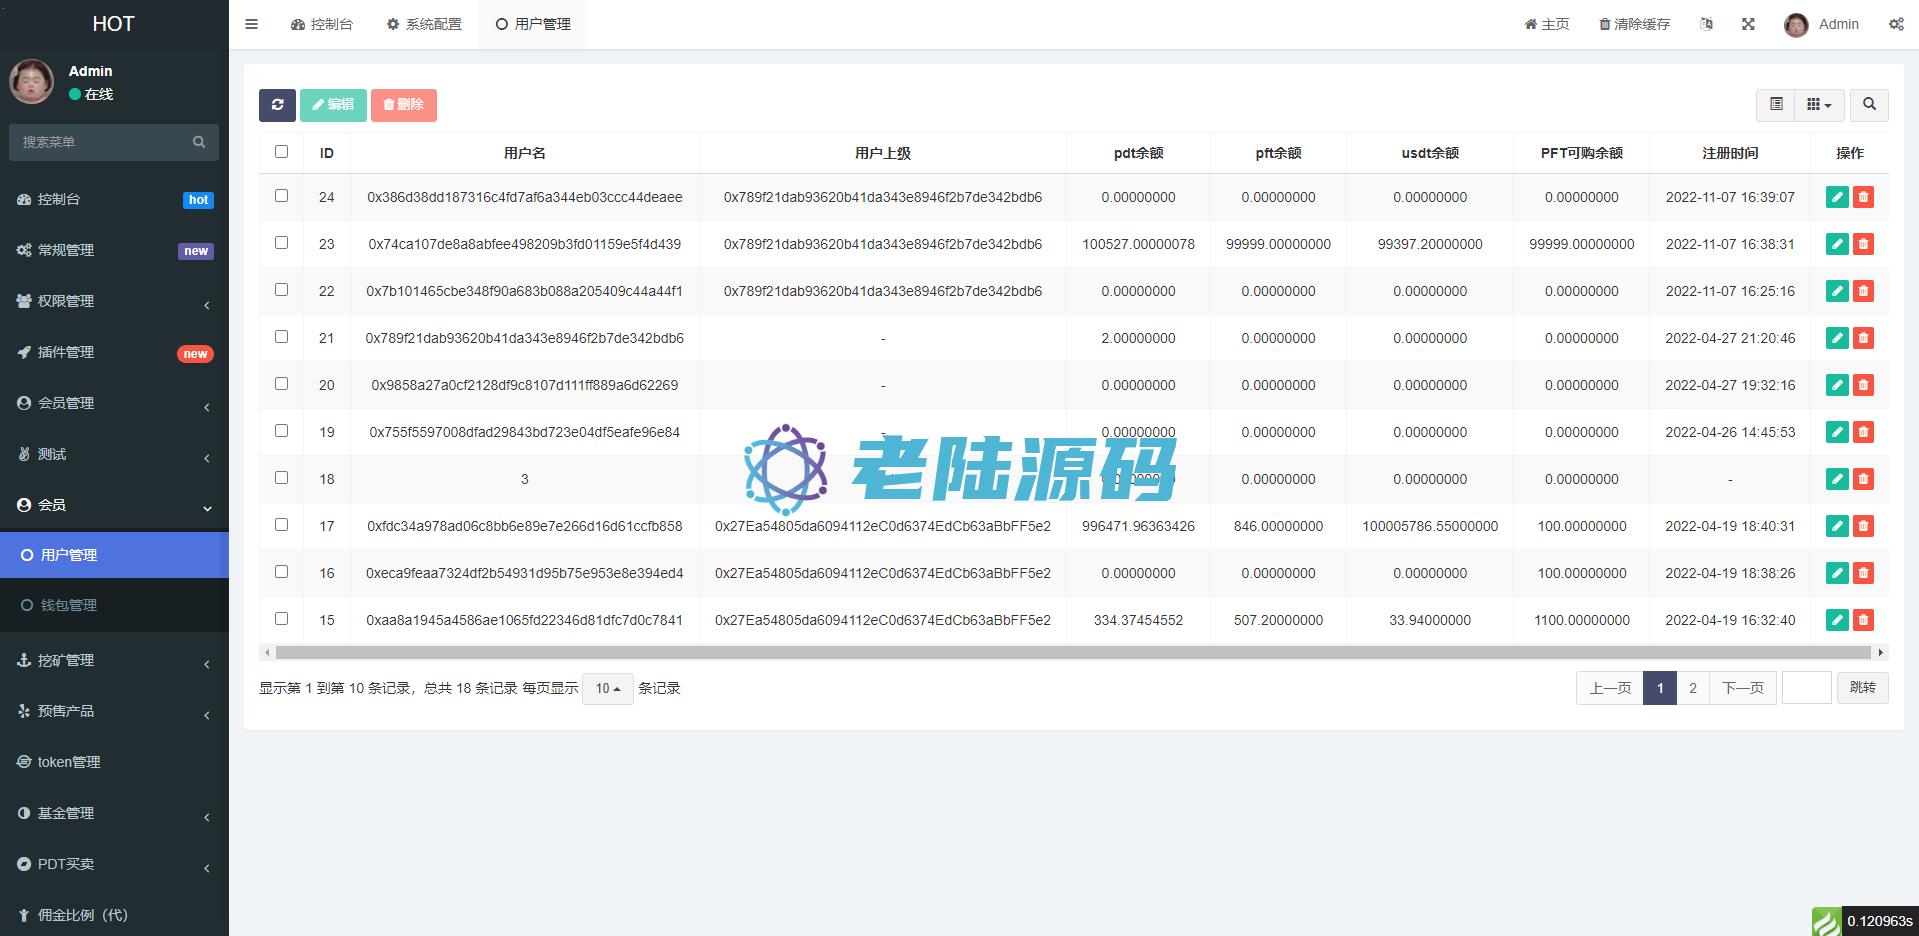
Task: Click the 清除缓存 link in header
Action: 1634,24
